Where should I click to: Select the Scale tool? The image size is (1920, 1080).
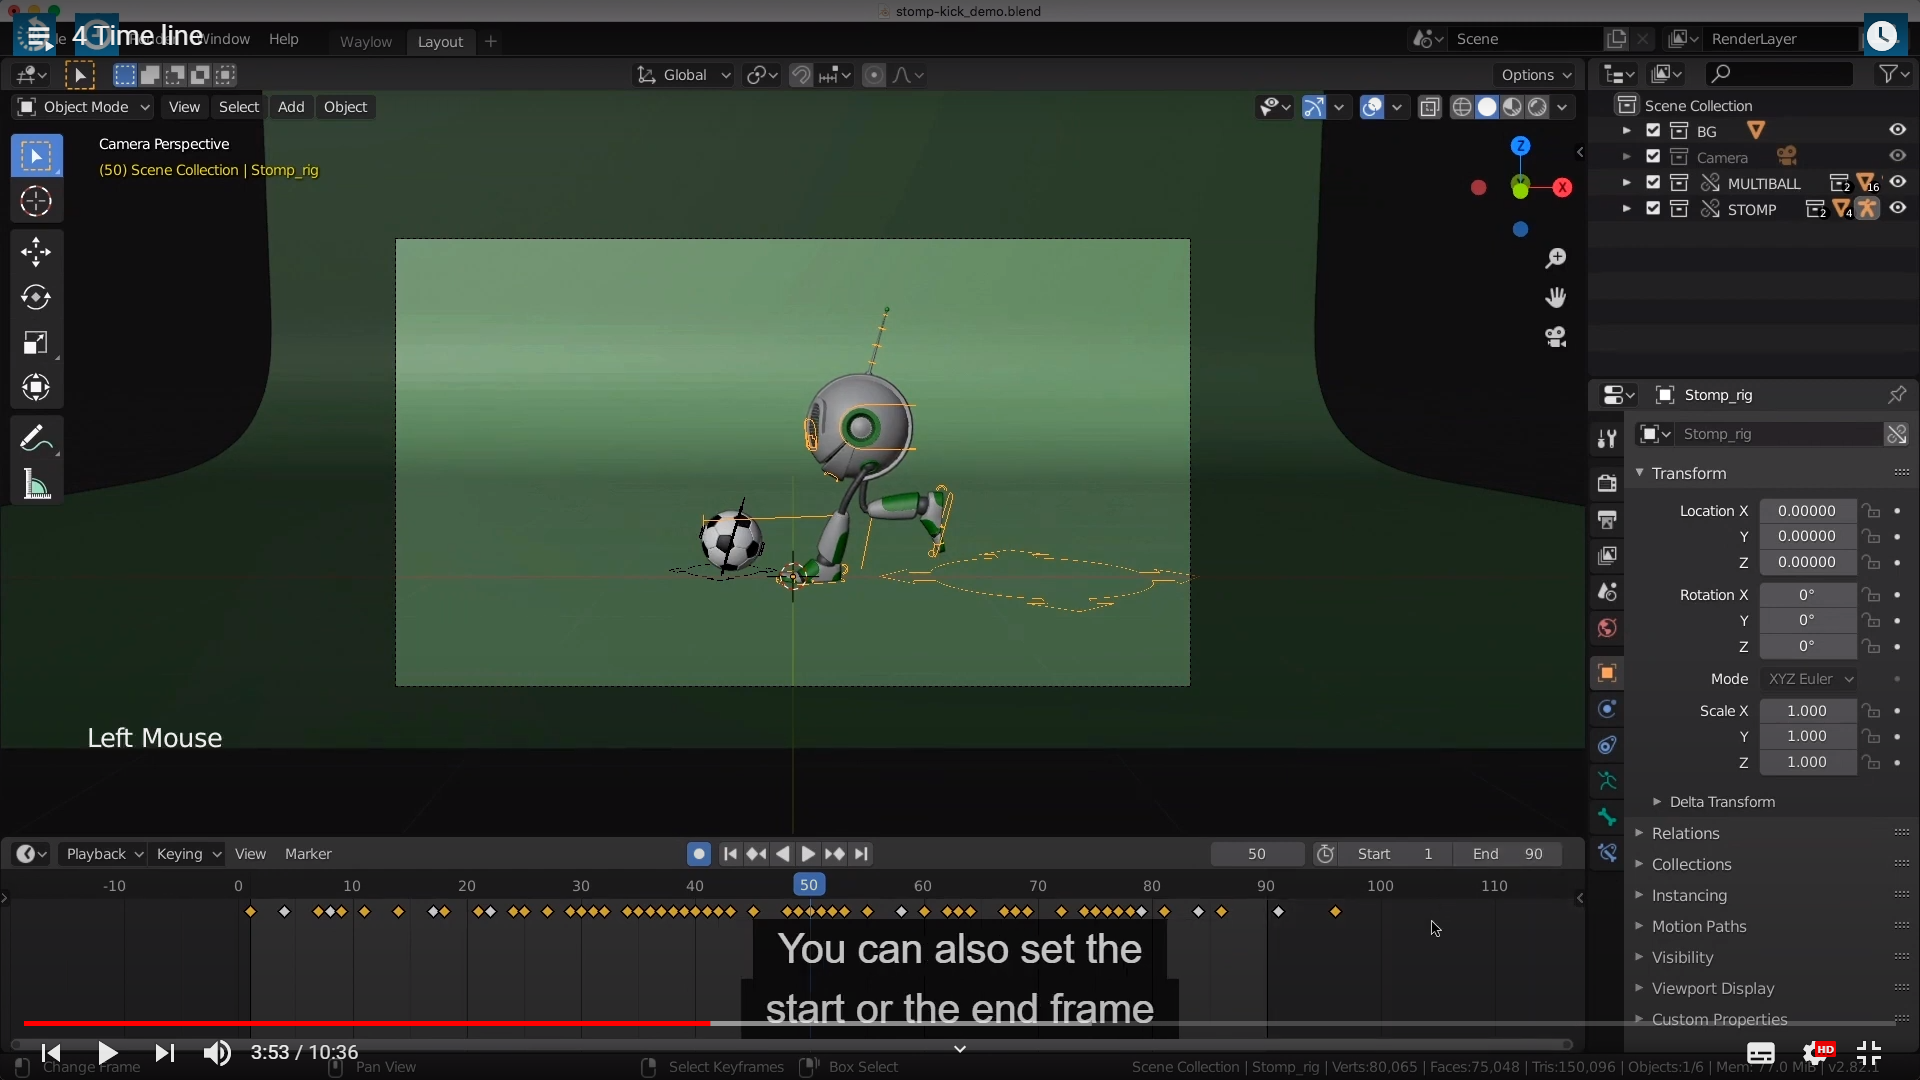click(x=36, y=343)
